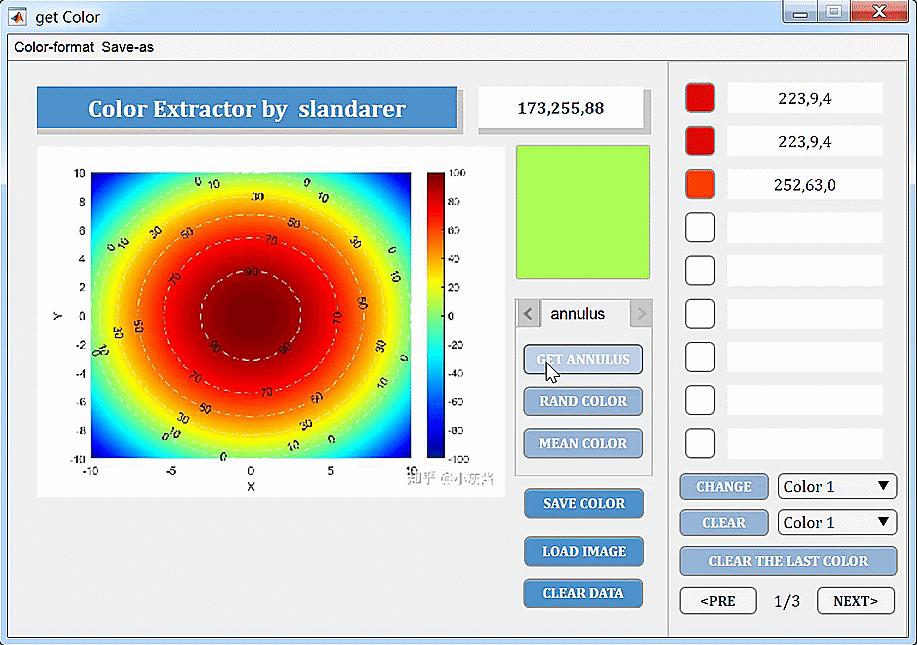Image resolution: width=917 pixels, height=645 pixels.
Task: Select the orange swatch labeled 252,63,0
Action: (x=699, y=184)
